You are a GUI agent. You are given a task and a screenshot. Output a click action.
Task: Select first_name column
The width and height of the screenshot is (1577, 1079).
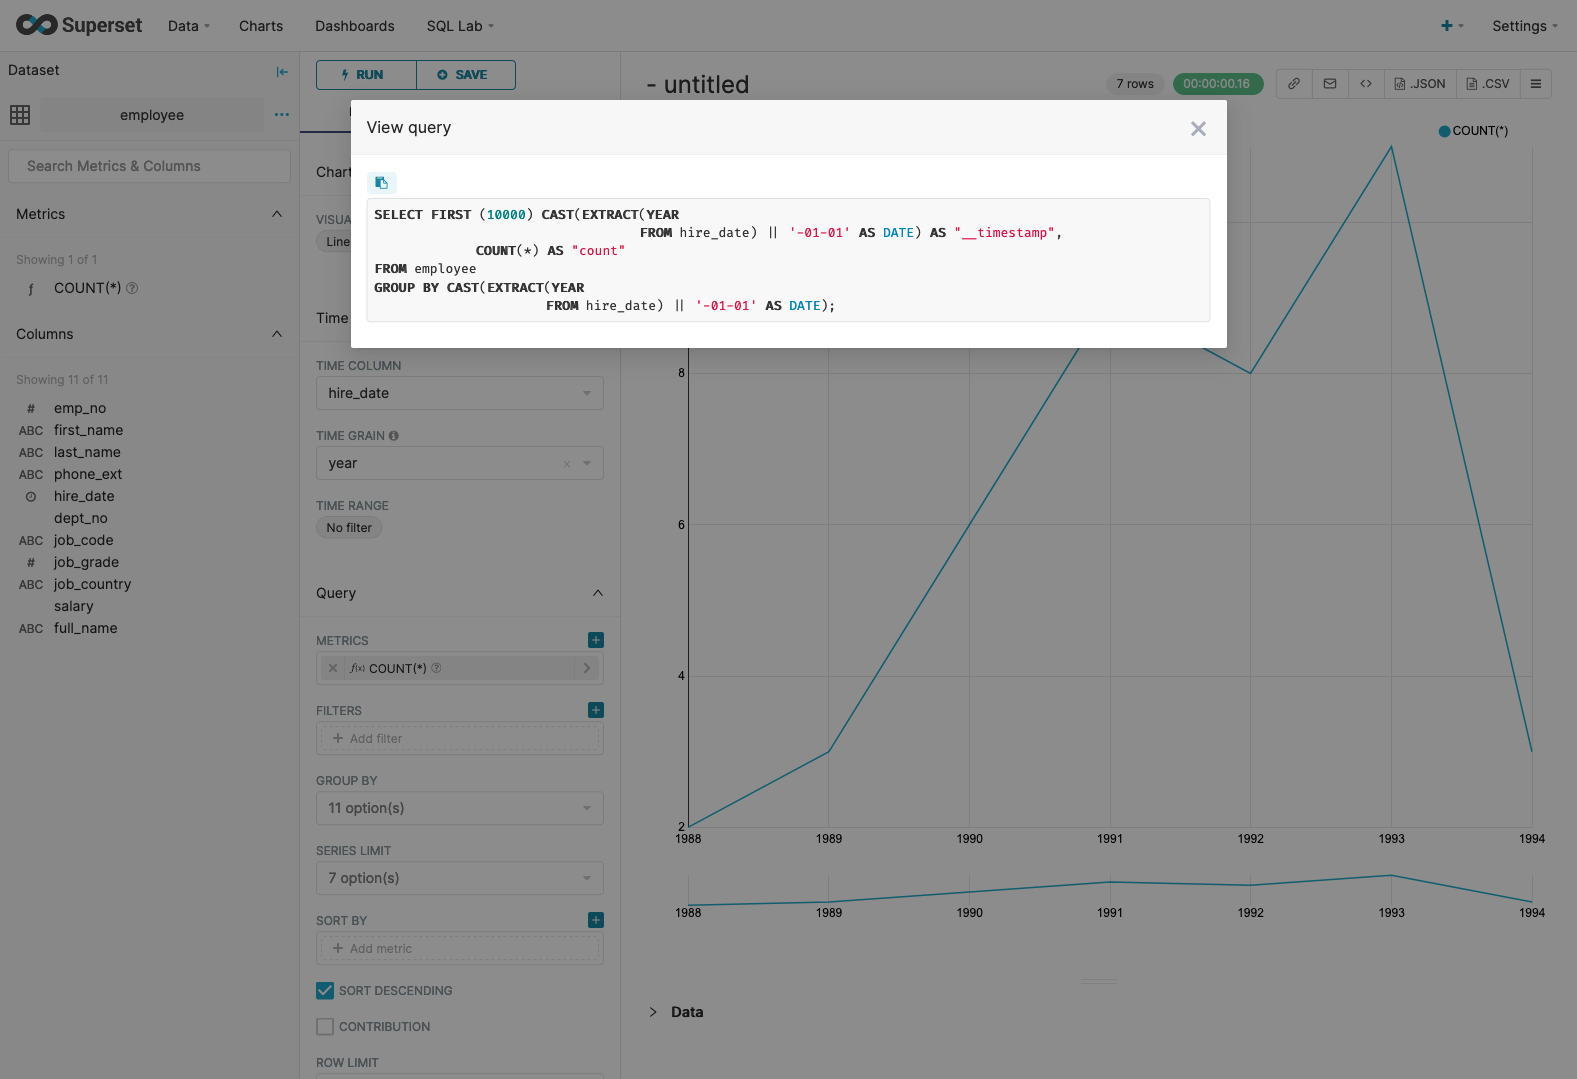click(88, 430)
